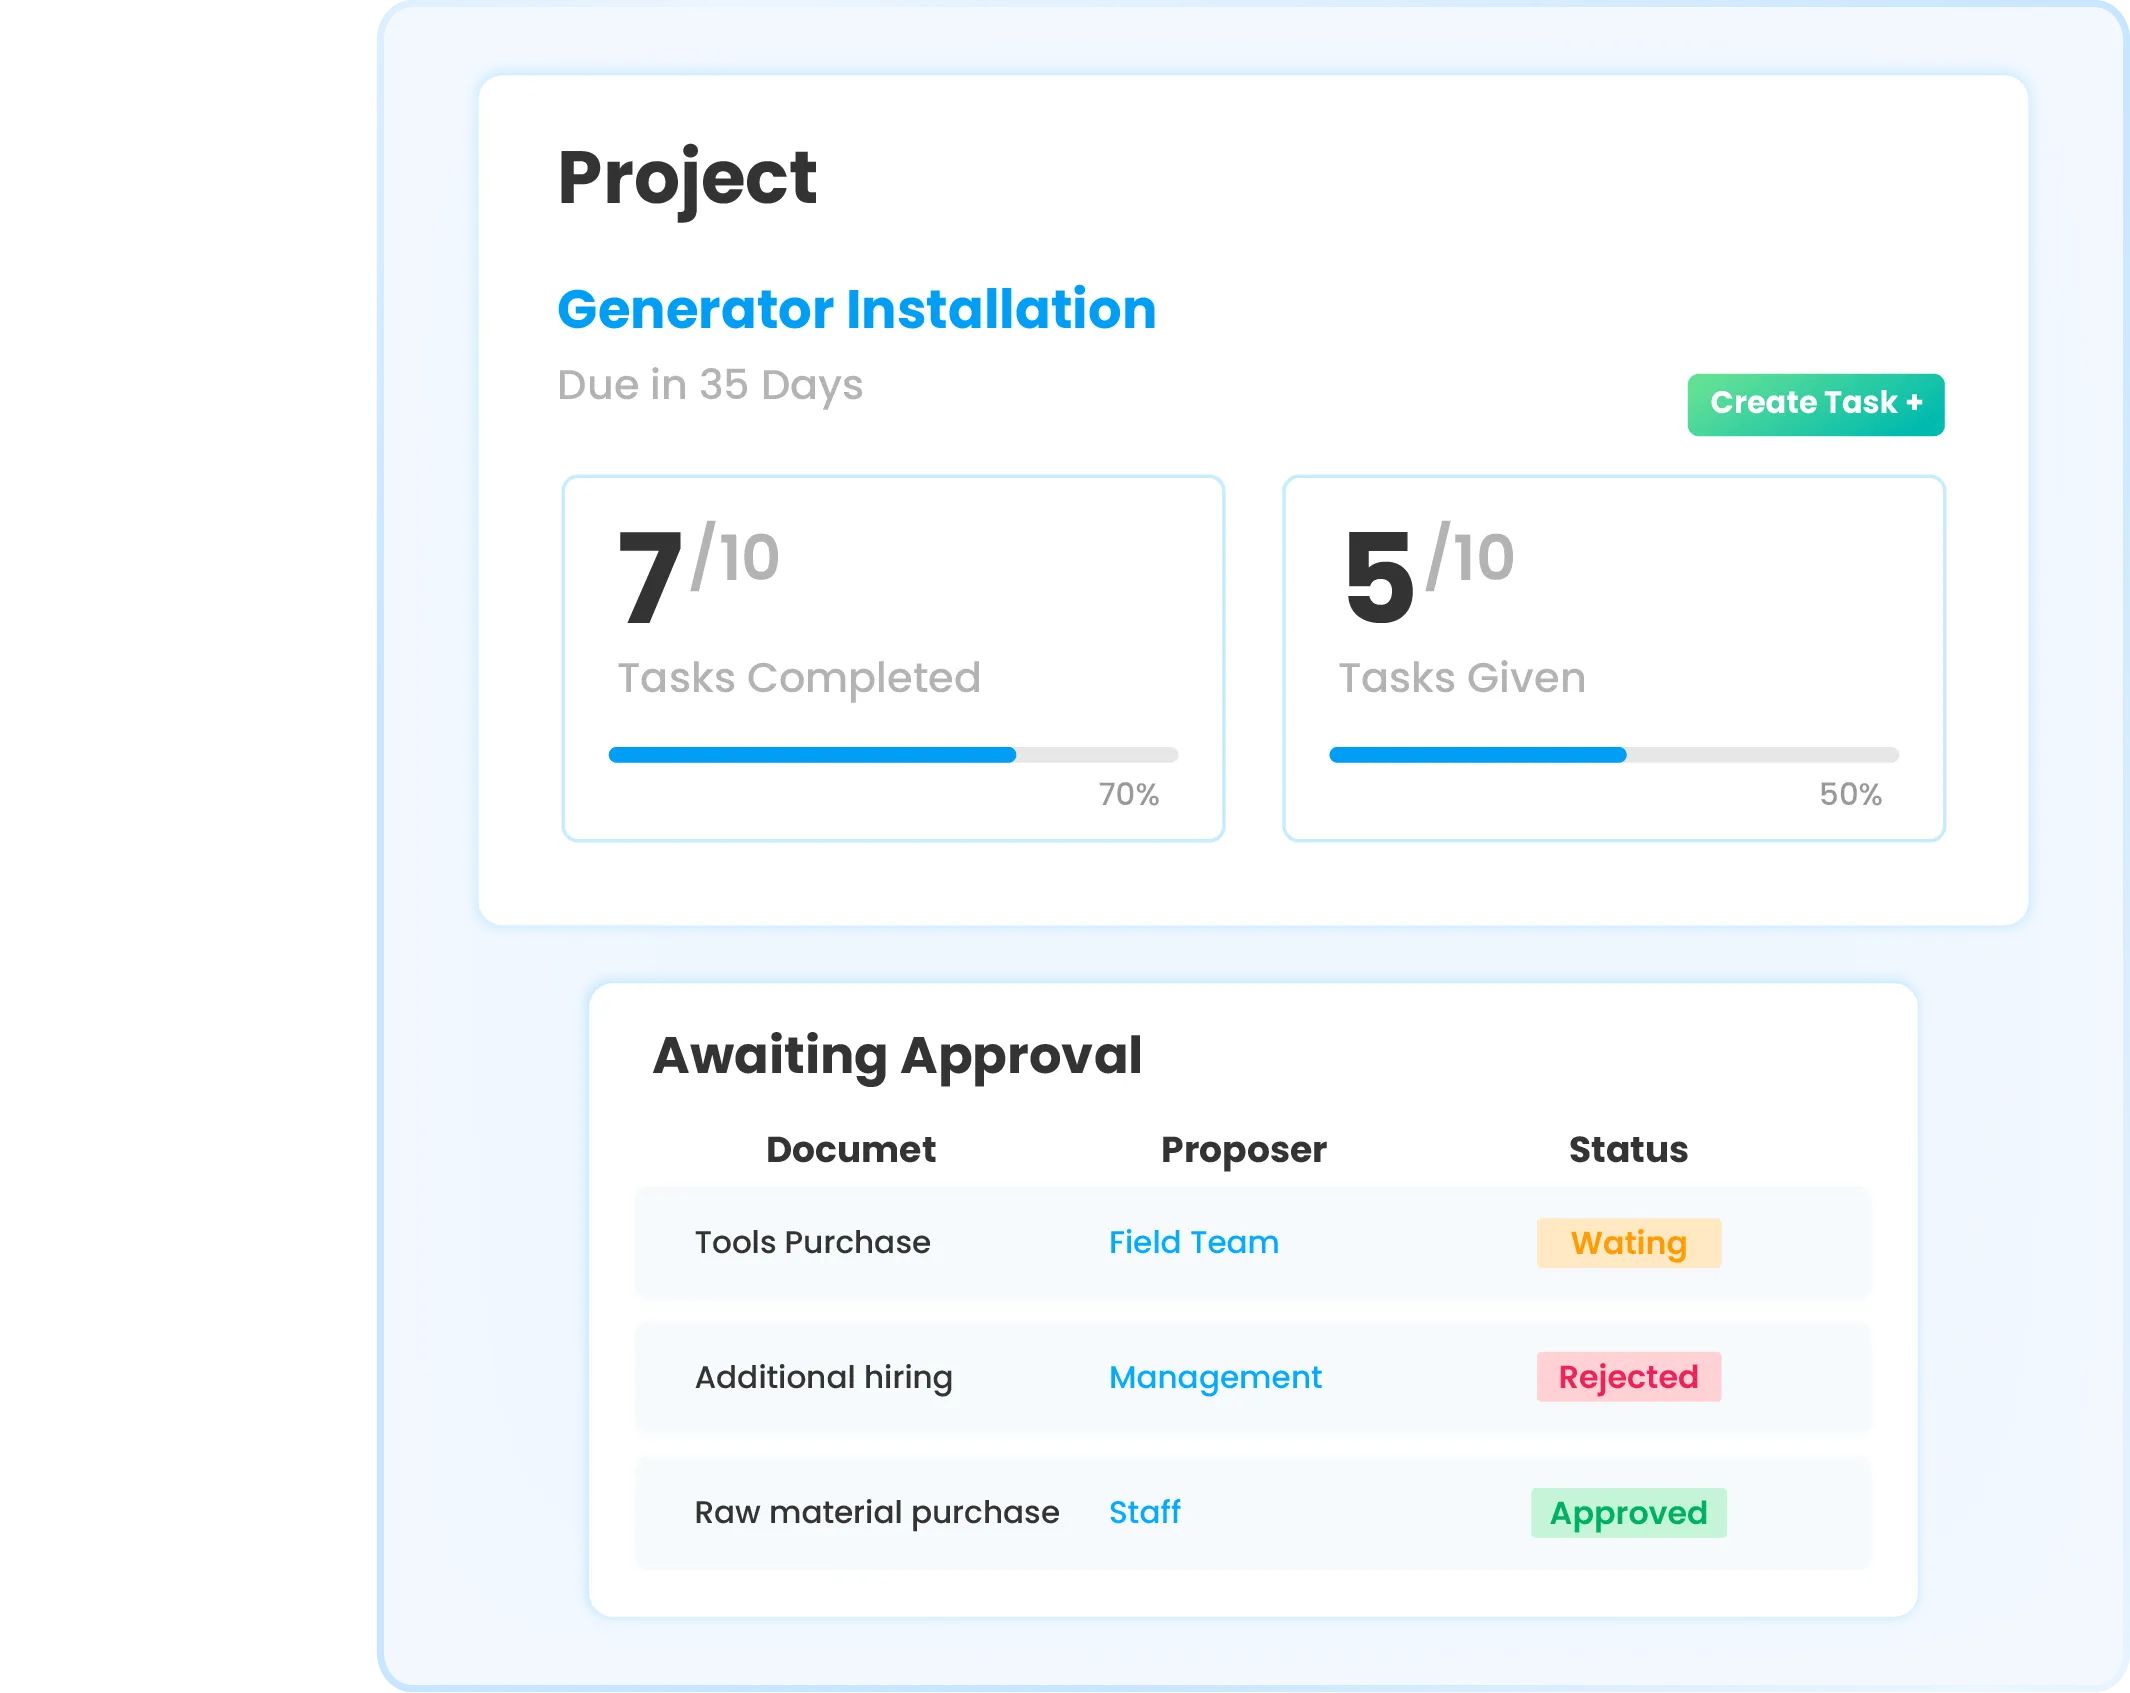The height and width of the screenshot is (1693, 2130).
Task: Click the Due in 35 Days label
Action: point(710,384)
